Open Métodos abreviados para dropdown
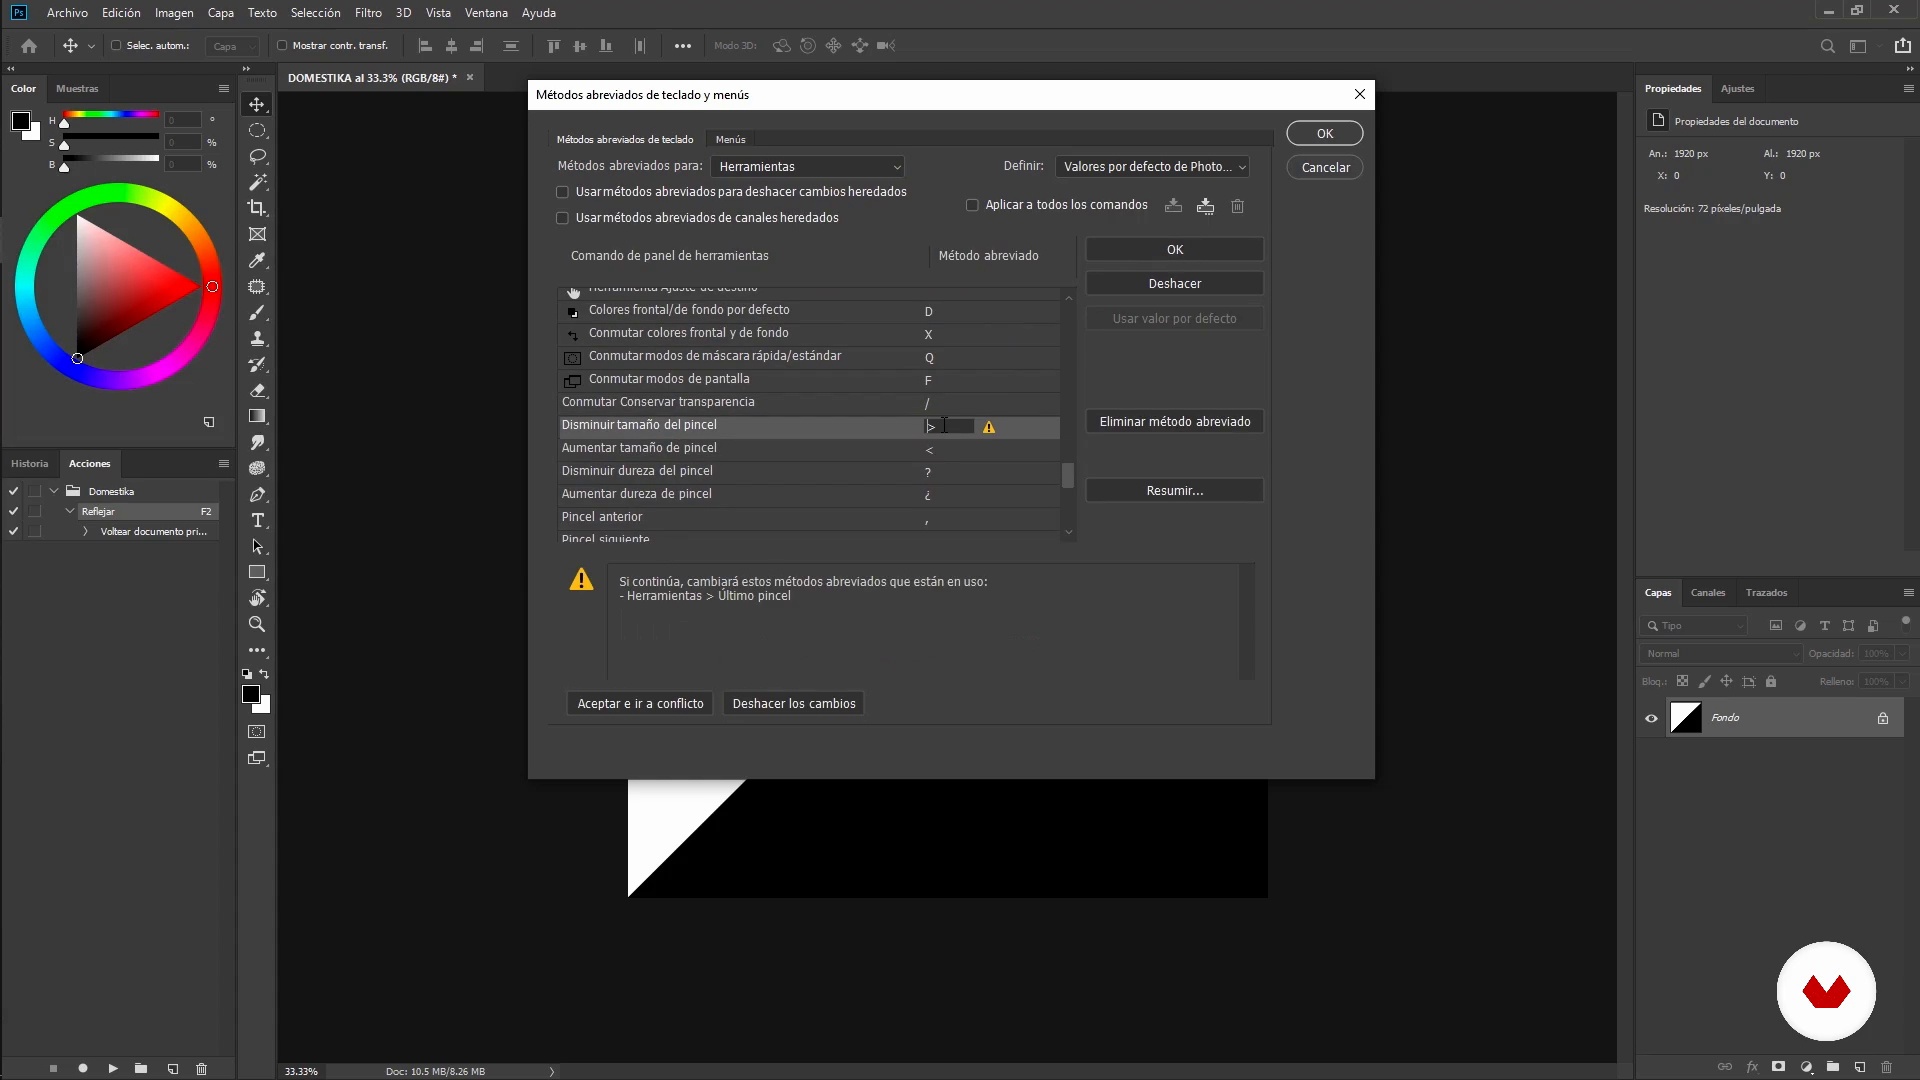 [x=808, y=167]
